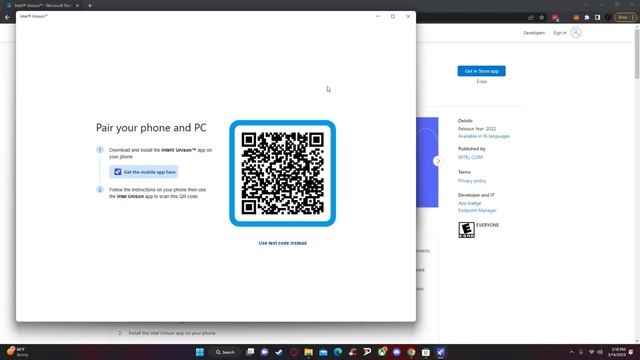The width and height of the screenshot is (640, 360).
Task: Open the Intel Unison taskbar icon
Action: (x=440, y=352)
